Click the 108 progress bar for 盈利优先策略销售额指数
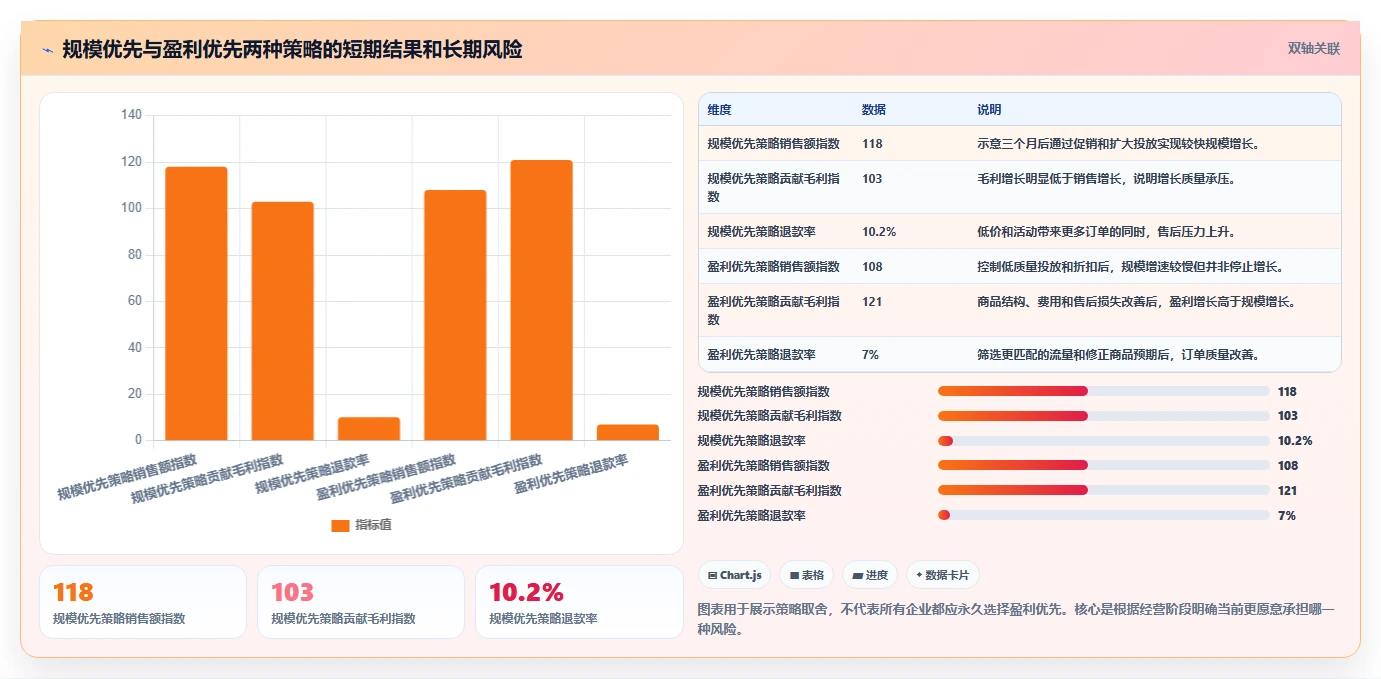 pos(1104,466)
